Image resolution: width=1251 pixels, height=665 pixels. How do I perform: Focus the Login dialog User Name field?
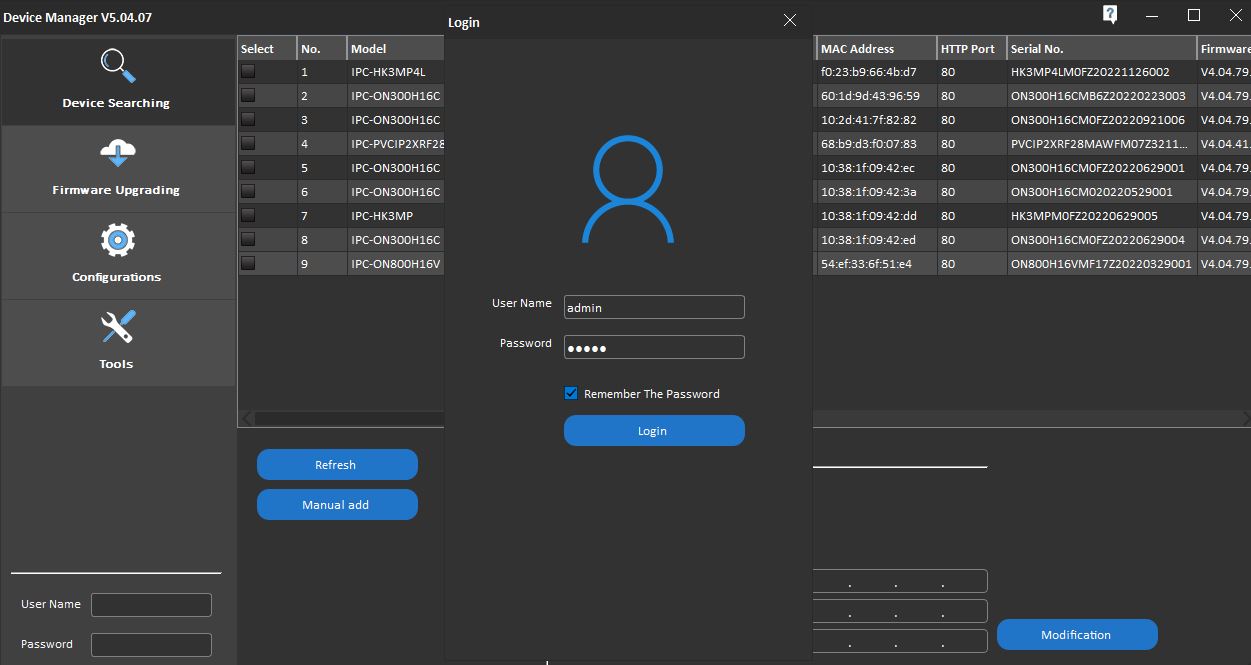[x=654, y=307]
